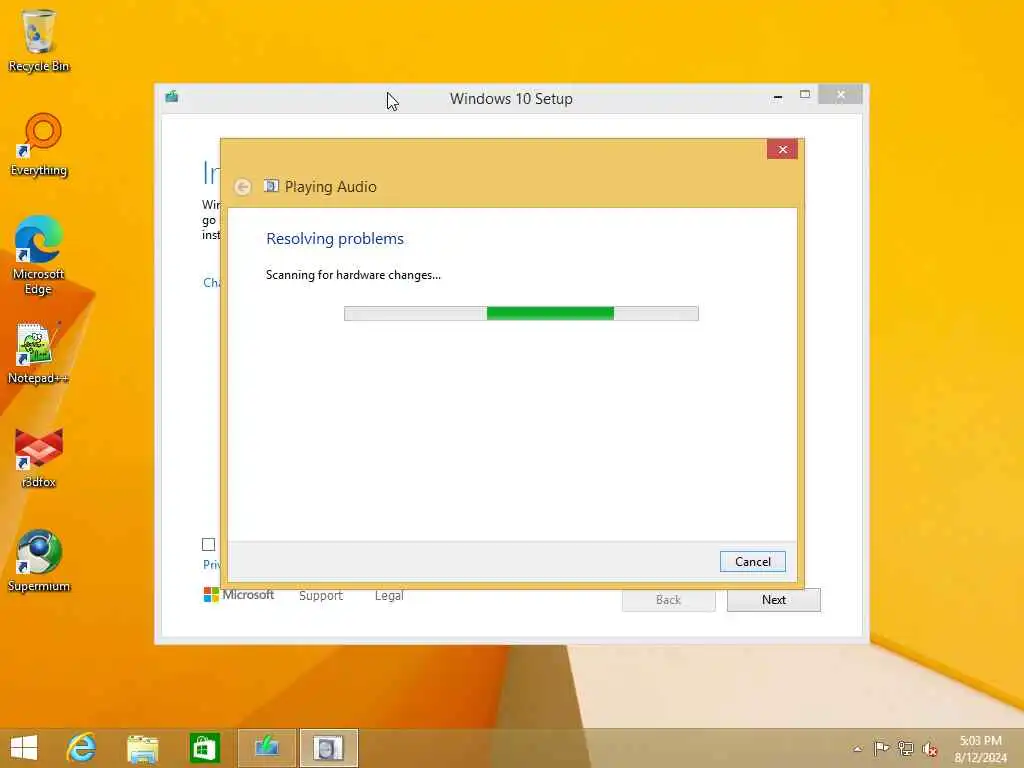Viewport: 1024px width, 768px height.
Task: Click the 'Resolving problems' heading
Action: tap(335, 239)
